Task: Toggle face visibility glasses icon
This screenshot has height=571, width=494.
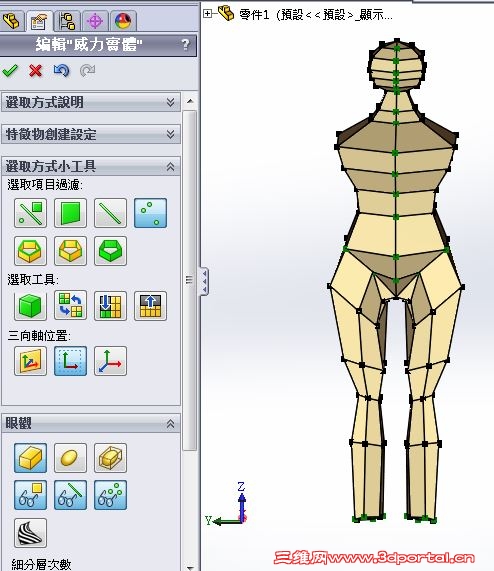Action: pos(31,495)
